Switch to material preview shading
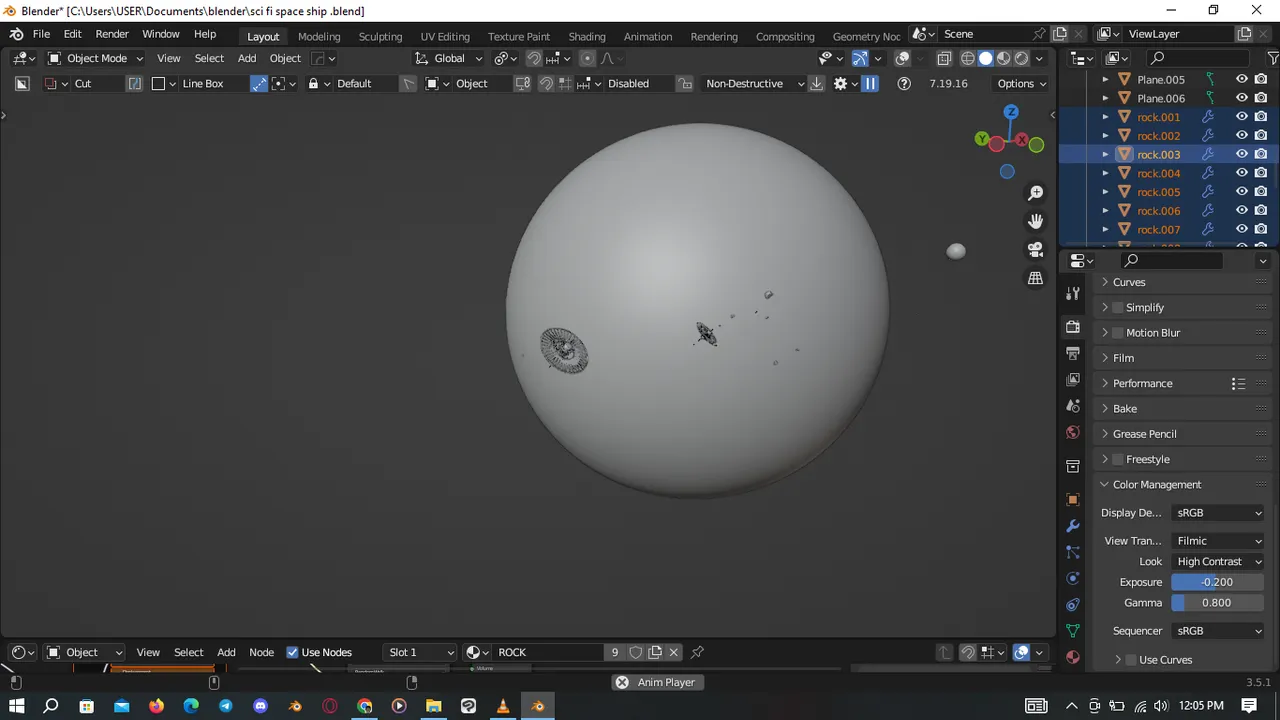This screenshot has width=1280, height=720. [x=1003, y=58]
